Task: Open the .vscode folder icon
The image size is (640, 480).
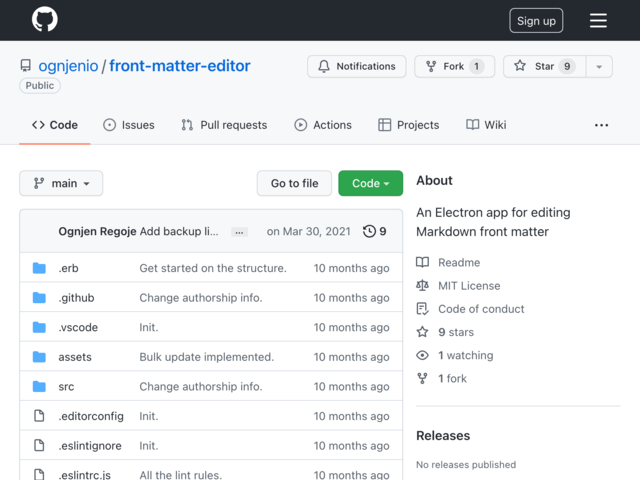Action: pos(39,327)
